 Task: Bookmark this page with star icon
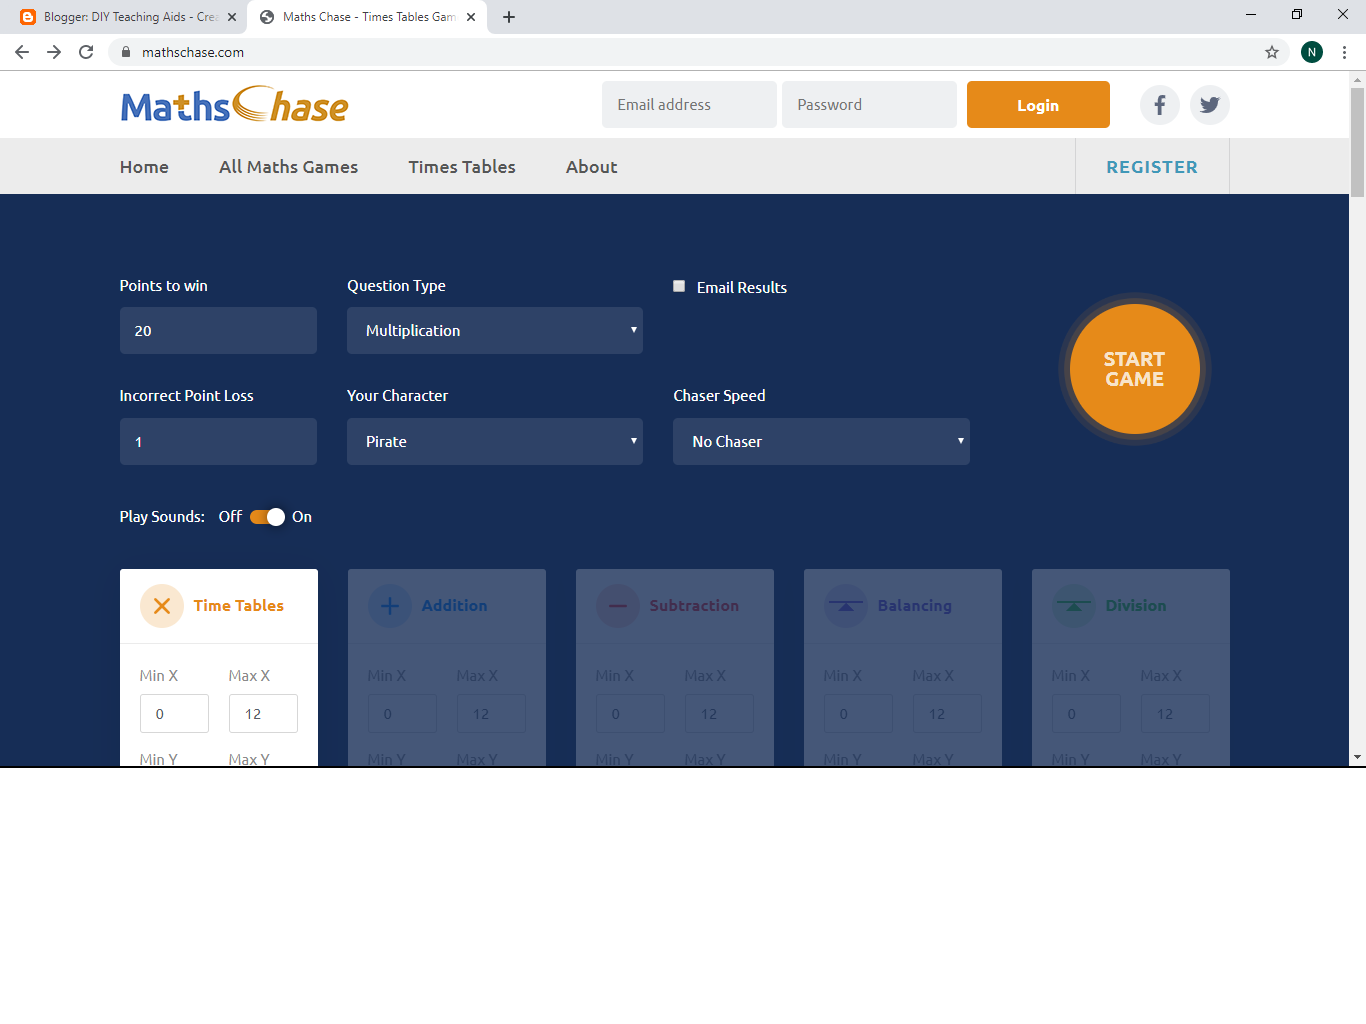[1272, 52]
